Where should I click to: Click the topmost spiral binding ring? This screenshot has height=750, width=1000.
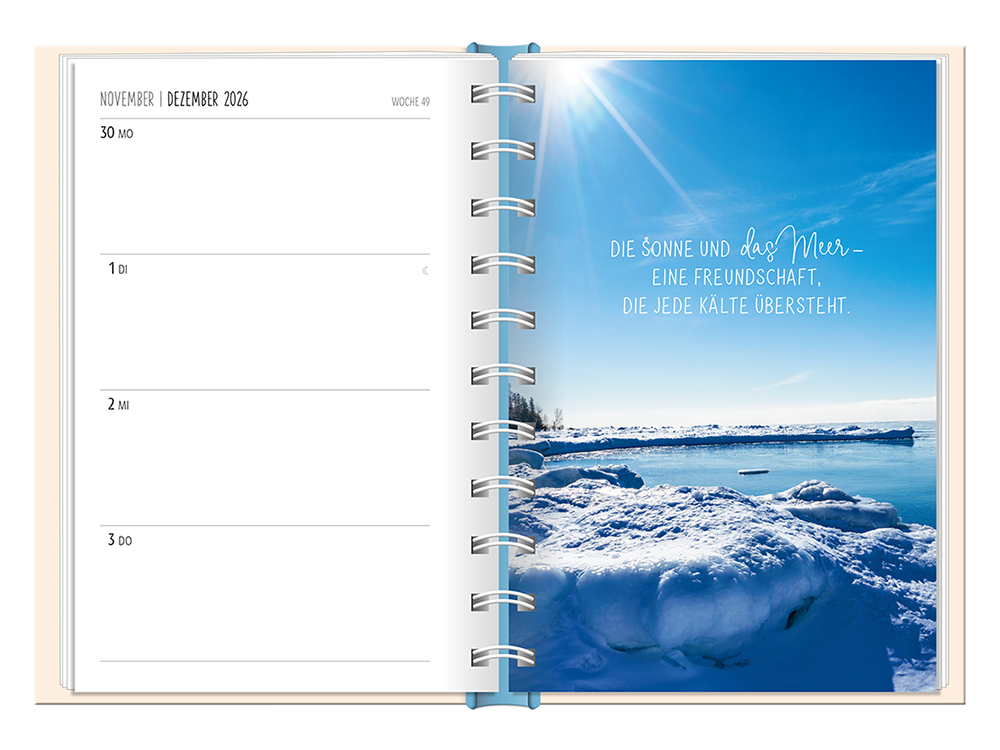(502, 93)
